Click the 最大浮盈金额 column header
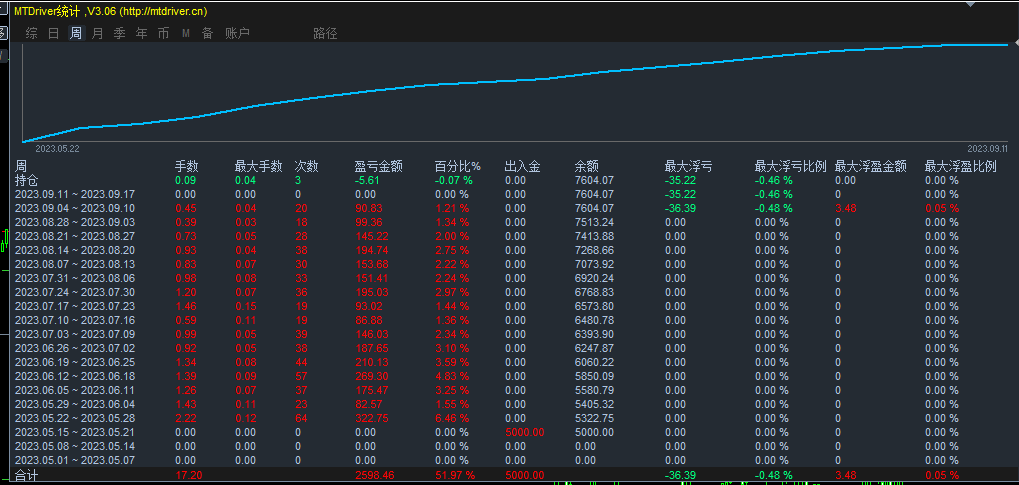The width and height of the screenshot is (1019, 485). (x=871, y=166)
